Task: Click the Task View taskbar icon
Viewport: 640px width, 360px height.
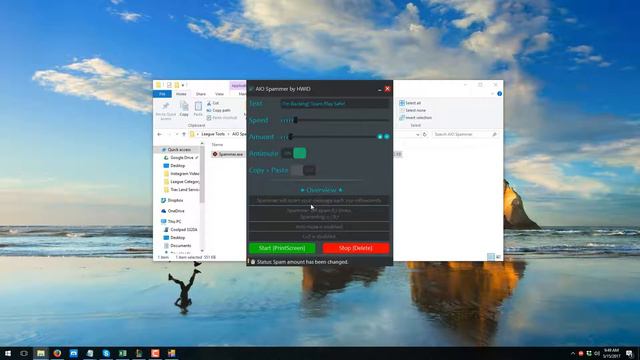Action: (x=24, y=353)
